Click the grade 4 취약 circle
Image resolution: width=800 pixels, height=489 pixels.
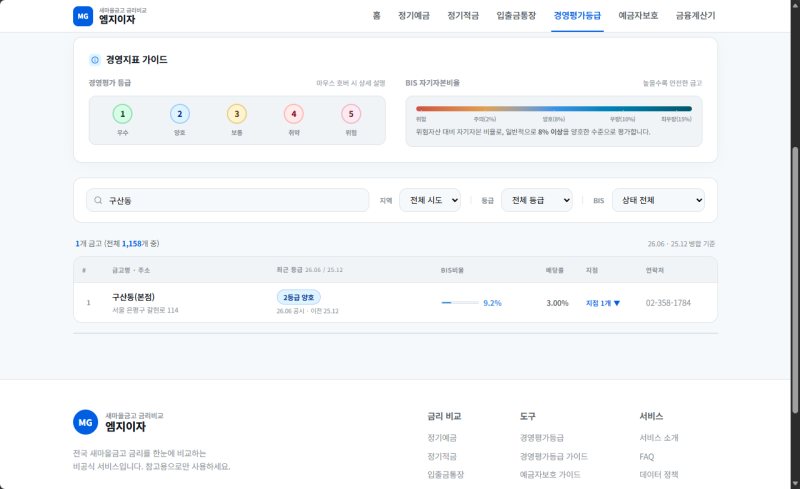pyautogui.click(x=294, y=114)
